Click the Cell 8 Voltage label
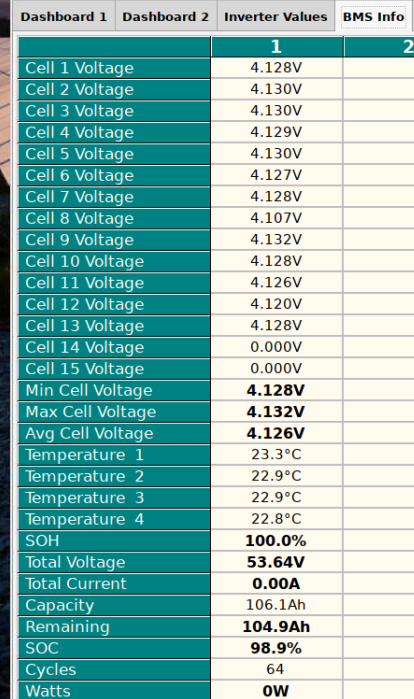The image size is (414, 699). pos(79,218)
